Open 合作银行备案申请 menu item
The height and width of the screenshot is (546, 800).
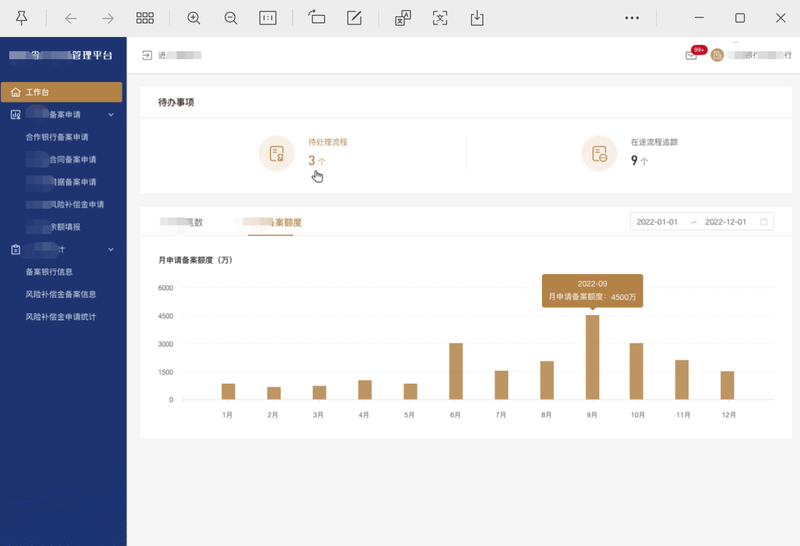pos(57,137)
